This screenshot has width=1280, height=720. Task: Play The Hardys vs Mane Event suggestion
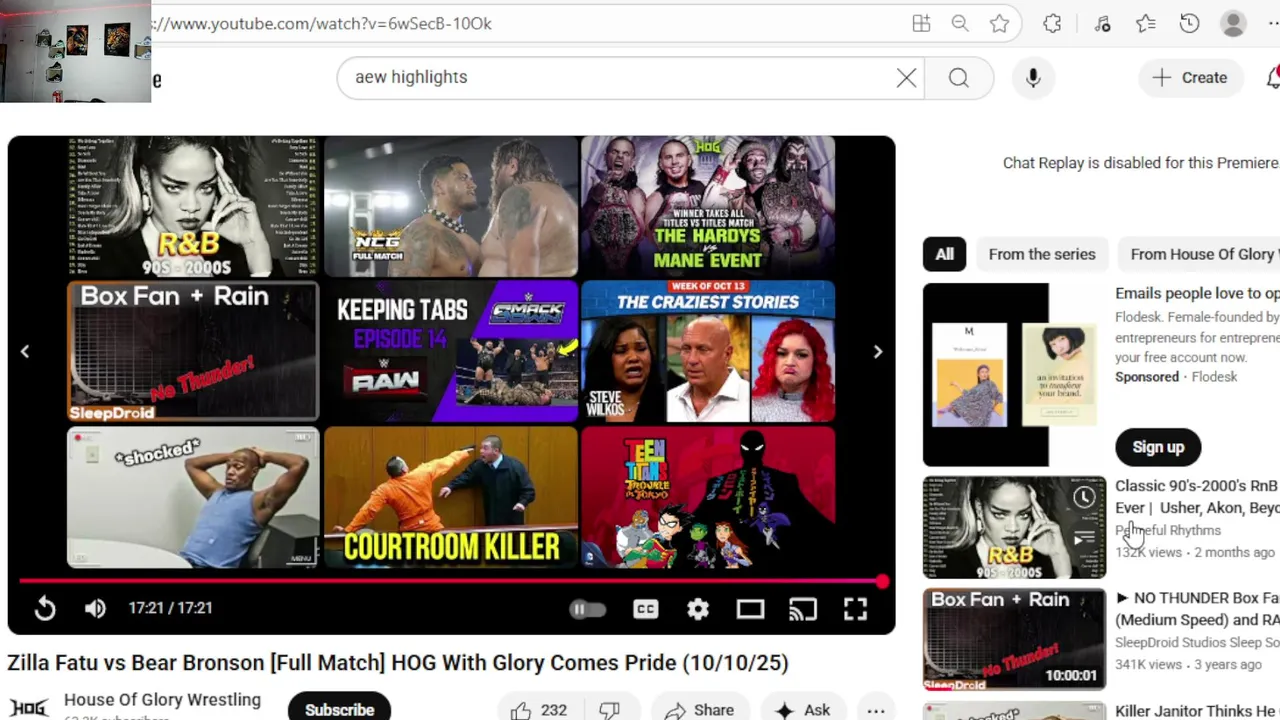pos(708,207)
